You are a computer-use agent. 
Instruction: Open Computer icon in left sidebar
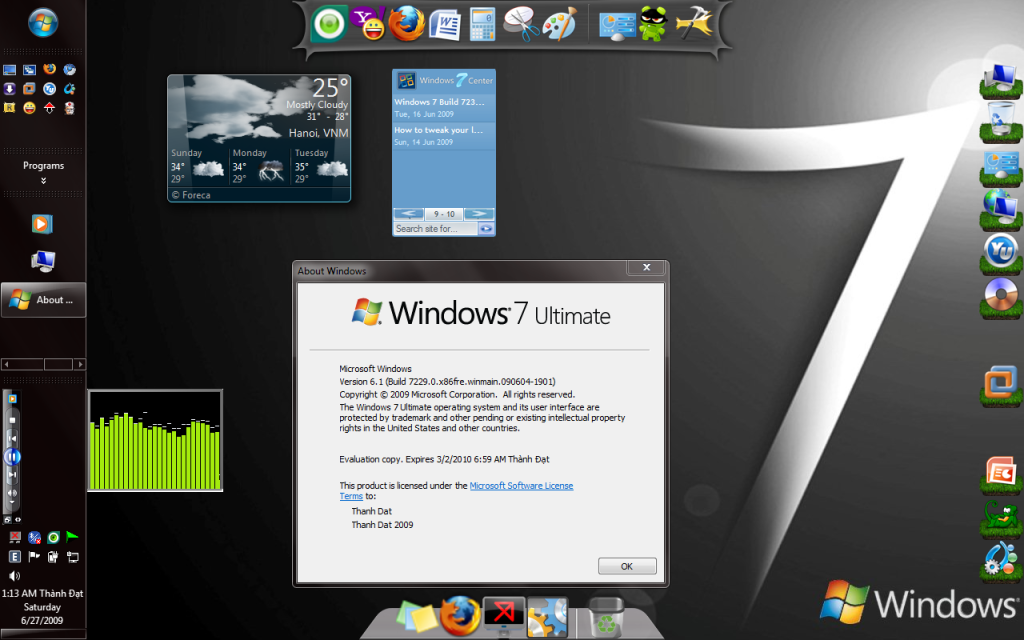point(43,261)
